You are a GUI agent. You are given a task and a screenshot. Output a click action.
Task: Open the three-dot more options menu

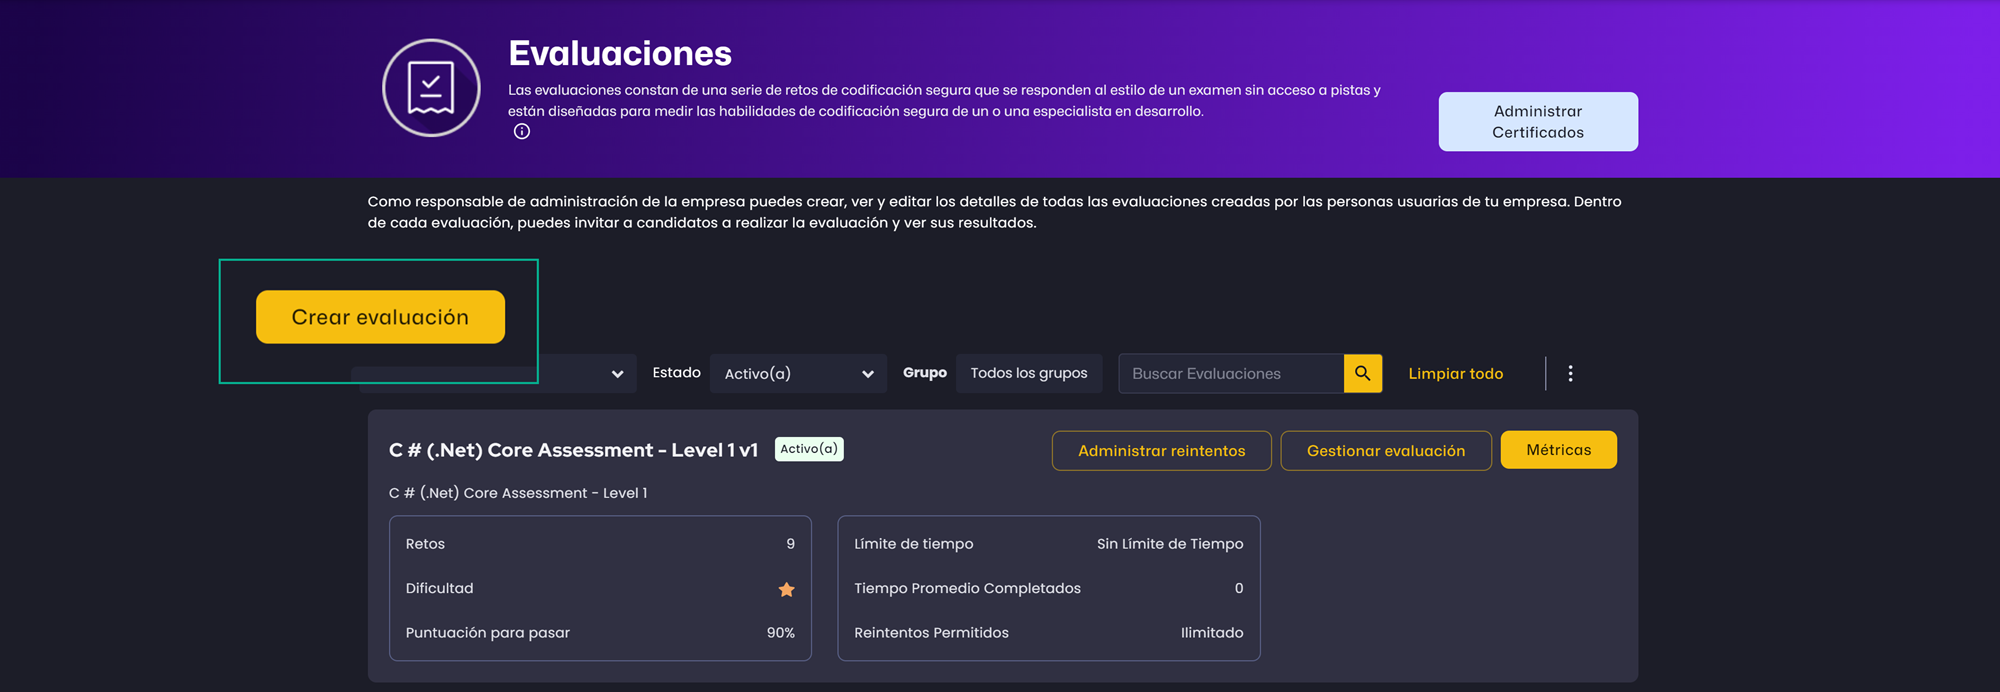click(1570, 373)
